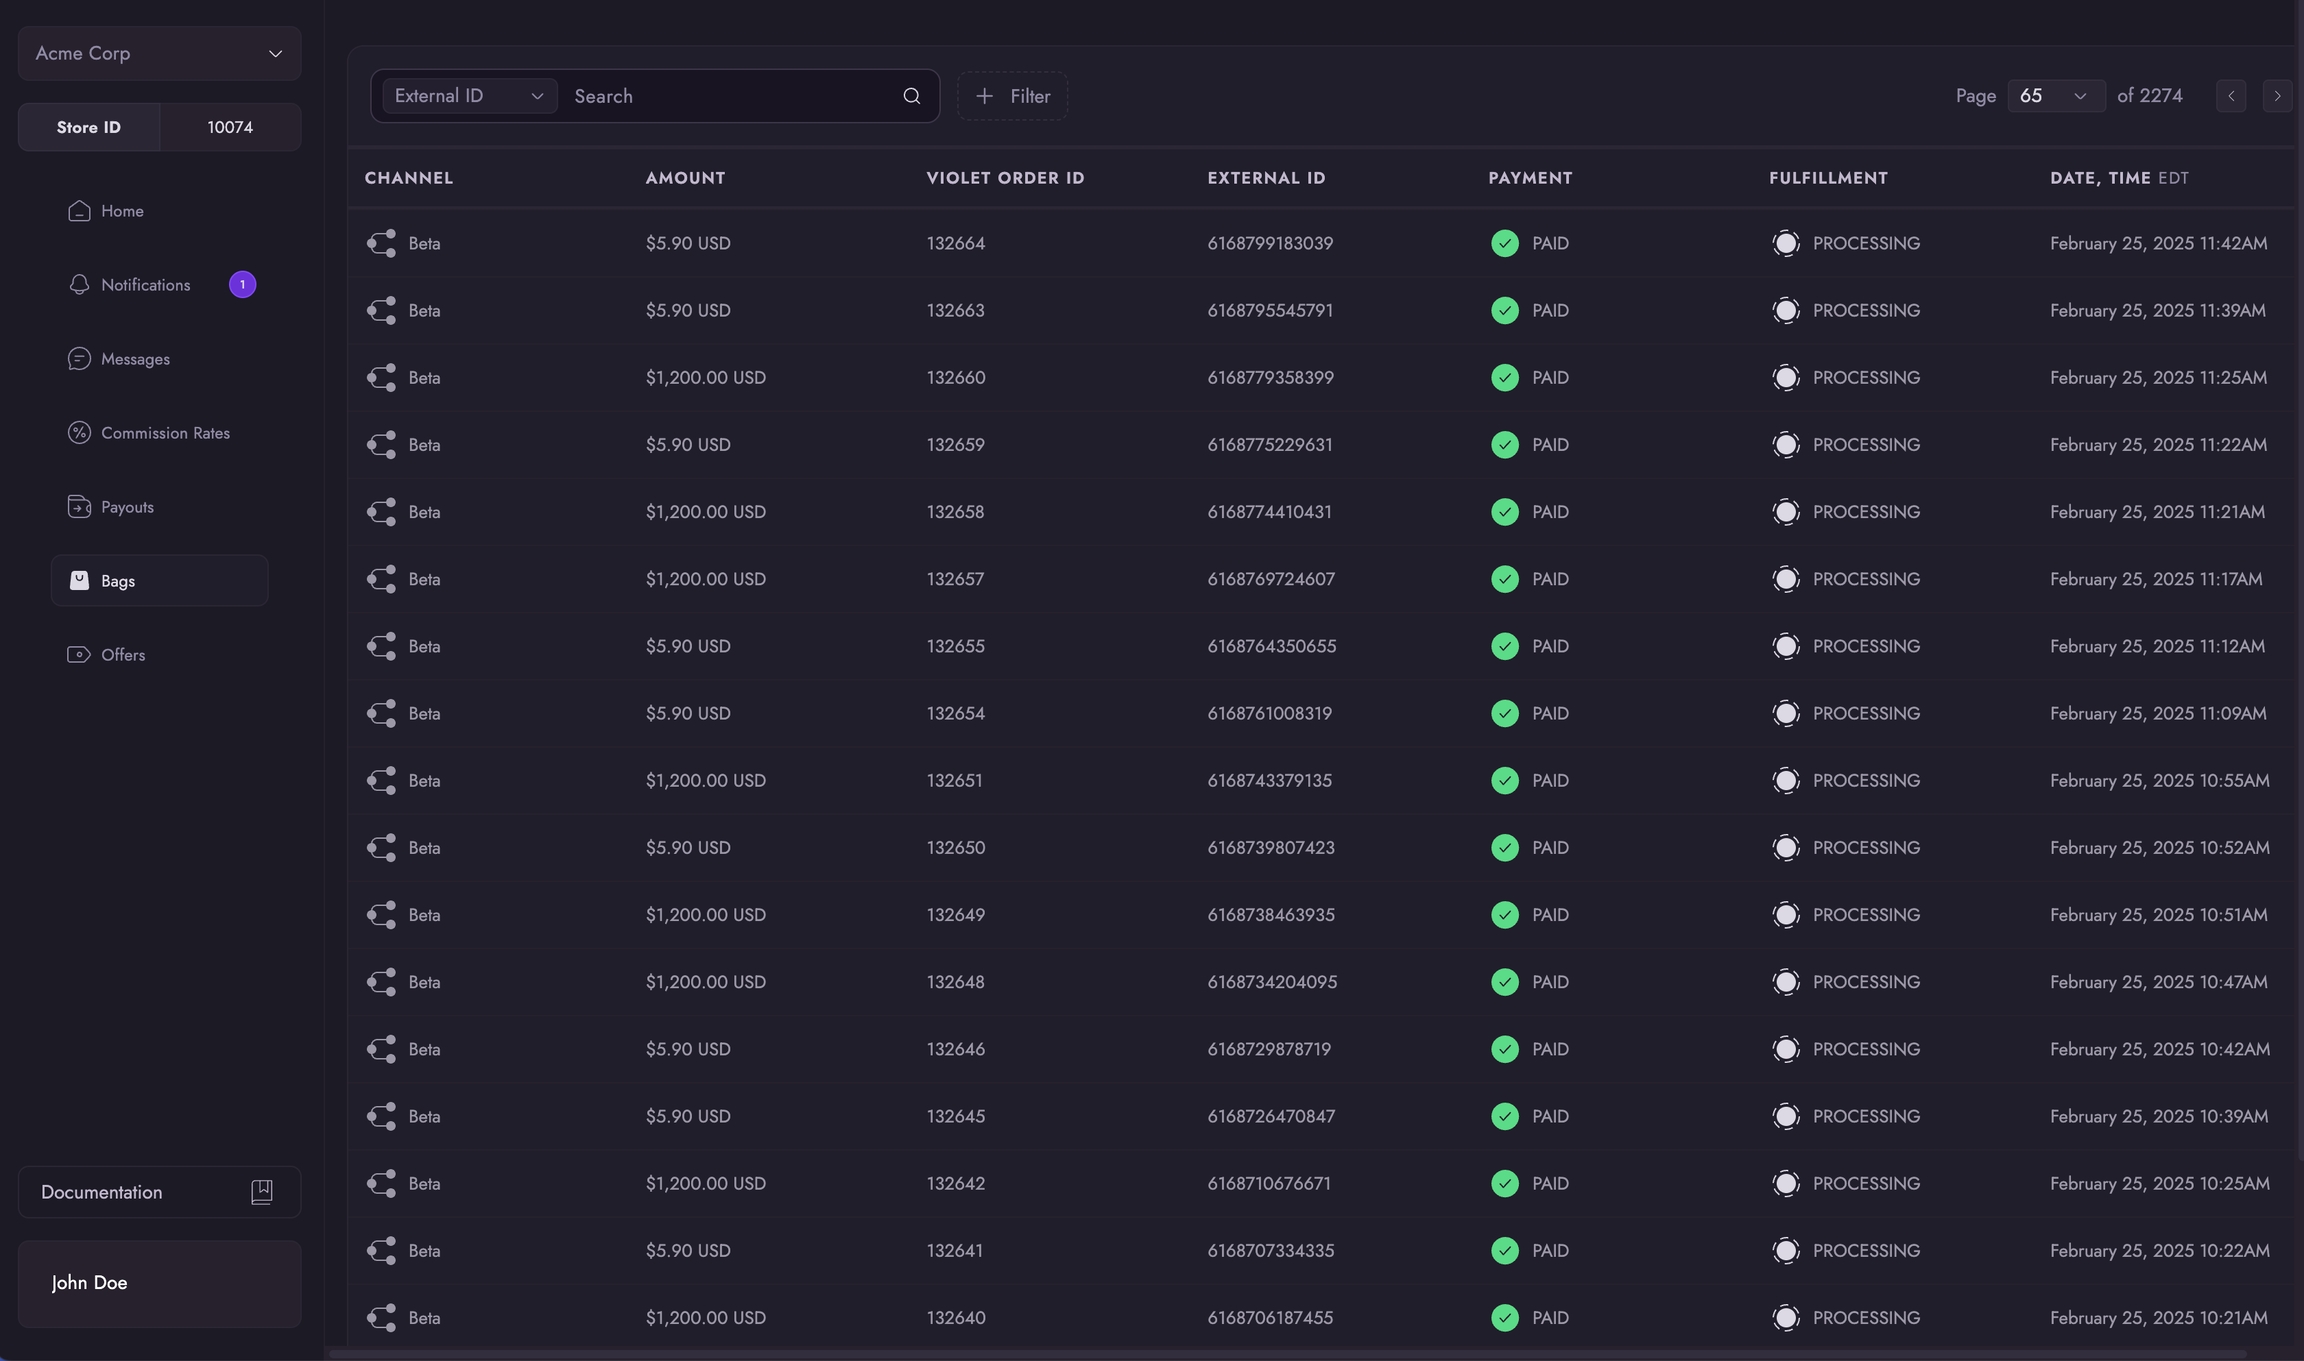Click the Commission Rates percent icon
The height and width of the screenshot is (1361, 2304).
click(x=79, y=433)
